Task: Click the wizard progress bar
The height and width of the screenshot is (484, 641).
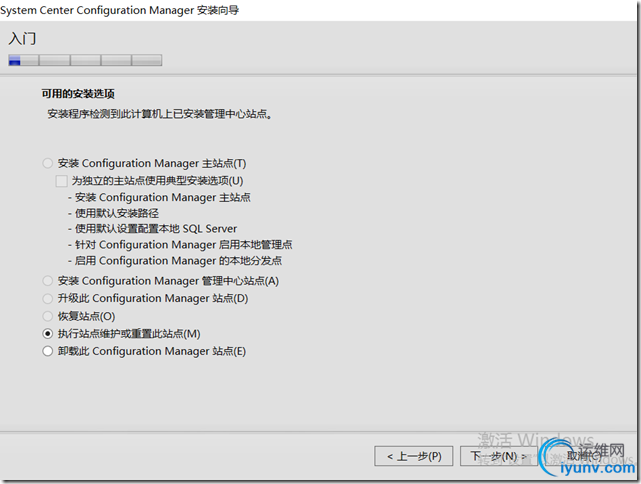Action: click(x=85, y=60)
